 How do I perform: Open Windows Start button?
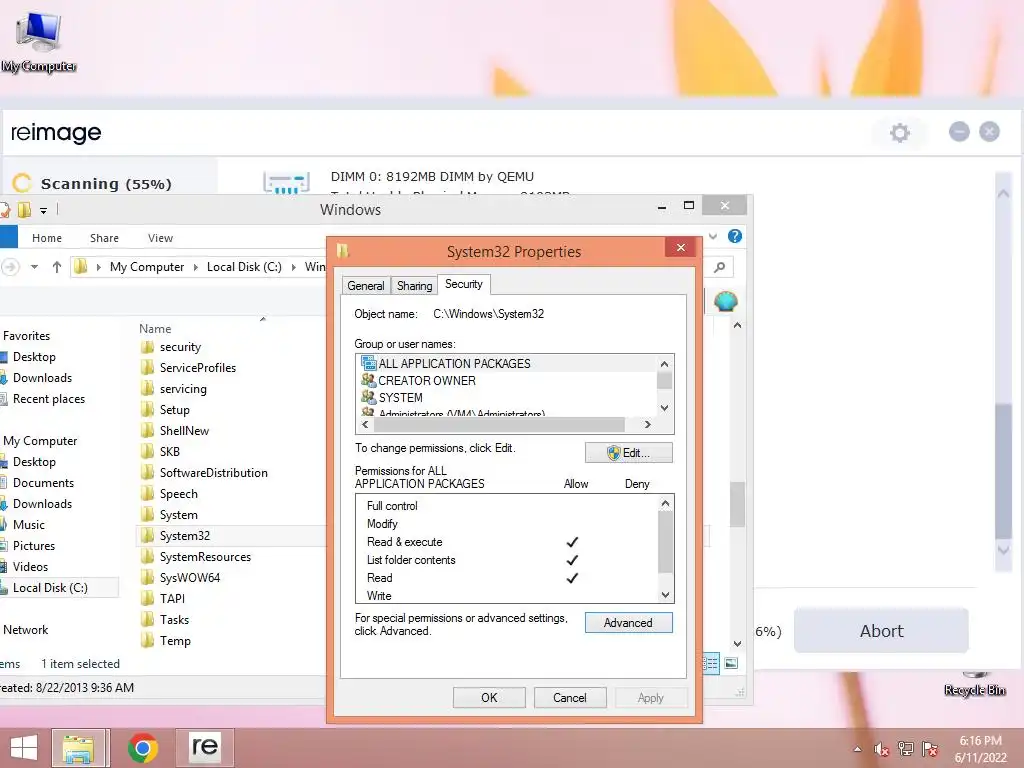[24, 748]
